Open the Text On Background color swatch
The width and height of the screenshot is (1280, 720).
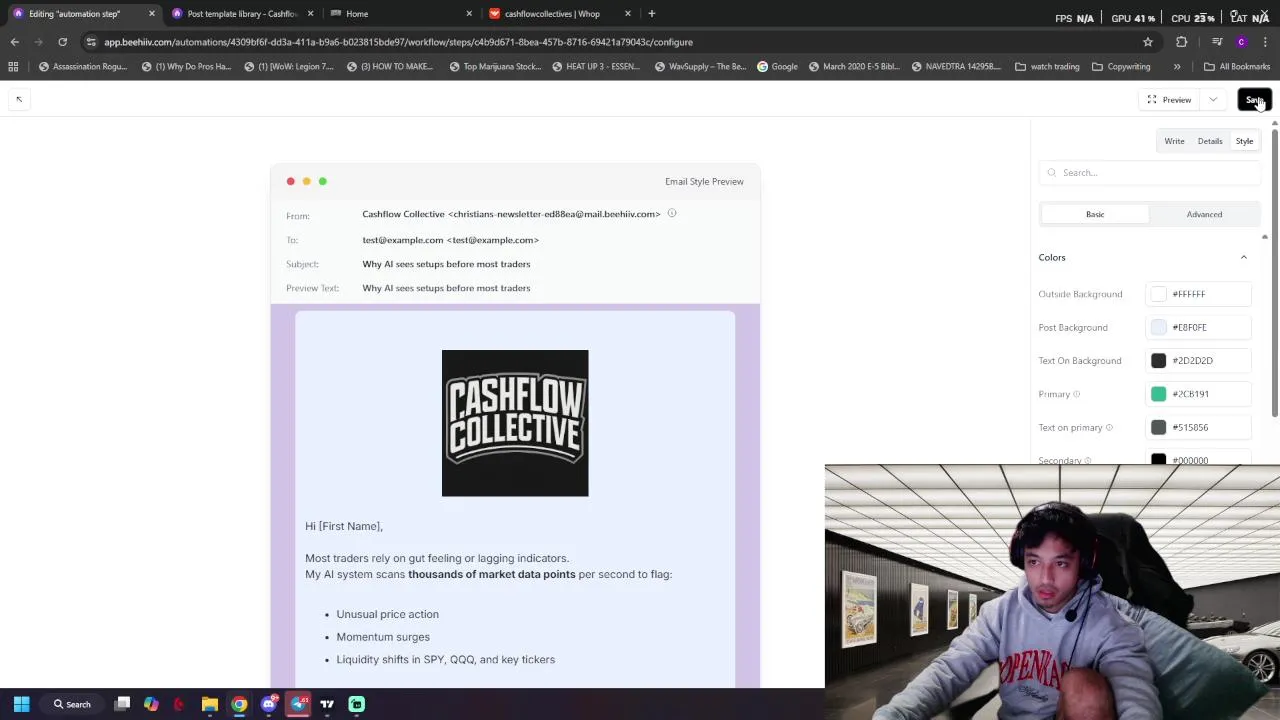coord(1158,361)
